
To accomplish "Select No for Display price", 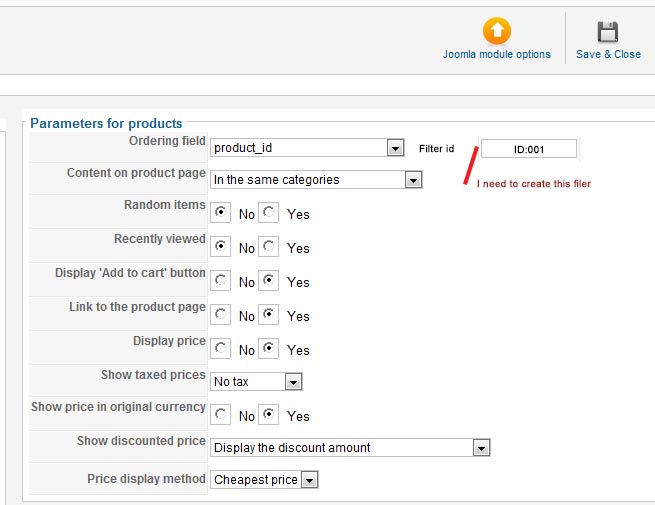I will click(221, 348).
